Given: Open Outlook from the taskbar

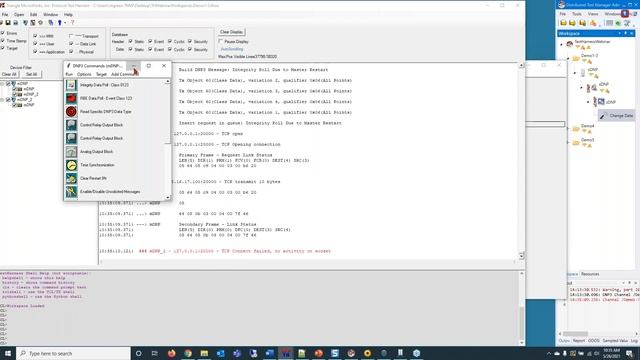Looking at the screenshot, I should [x=220, y=353].
